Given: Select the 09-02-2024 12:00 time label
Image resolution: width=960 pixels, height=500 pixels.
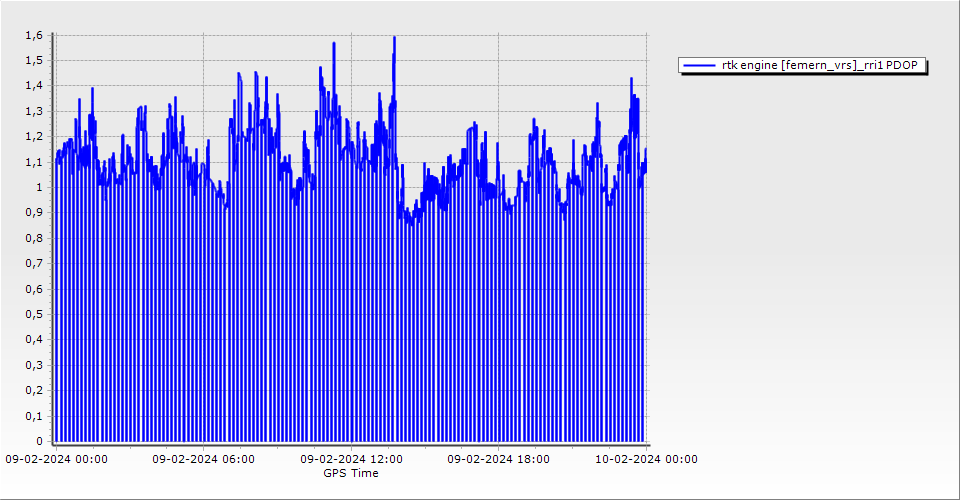Looking at the screenshot, I should coord(351,459).
